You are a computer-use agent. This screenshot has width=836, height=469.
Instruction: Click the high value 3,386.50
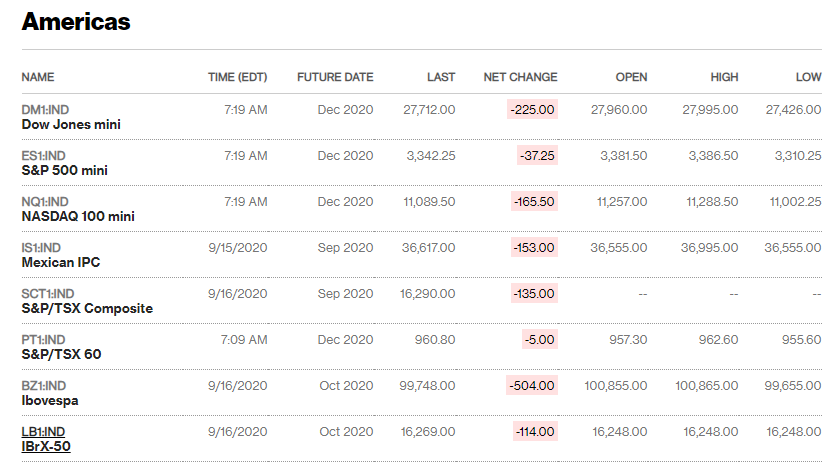(713, 156)
